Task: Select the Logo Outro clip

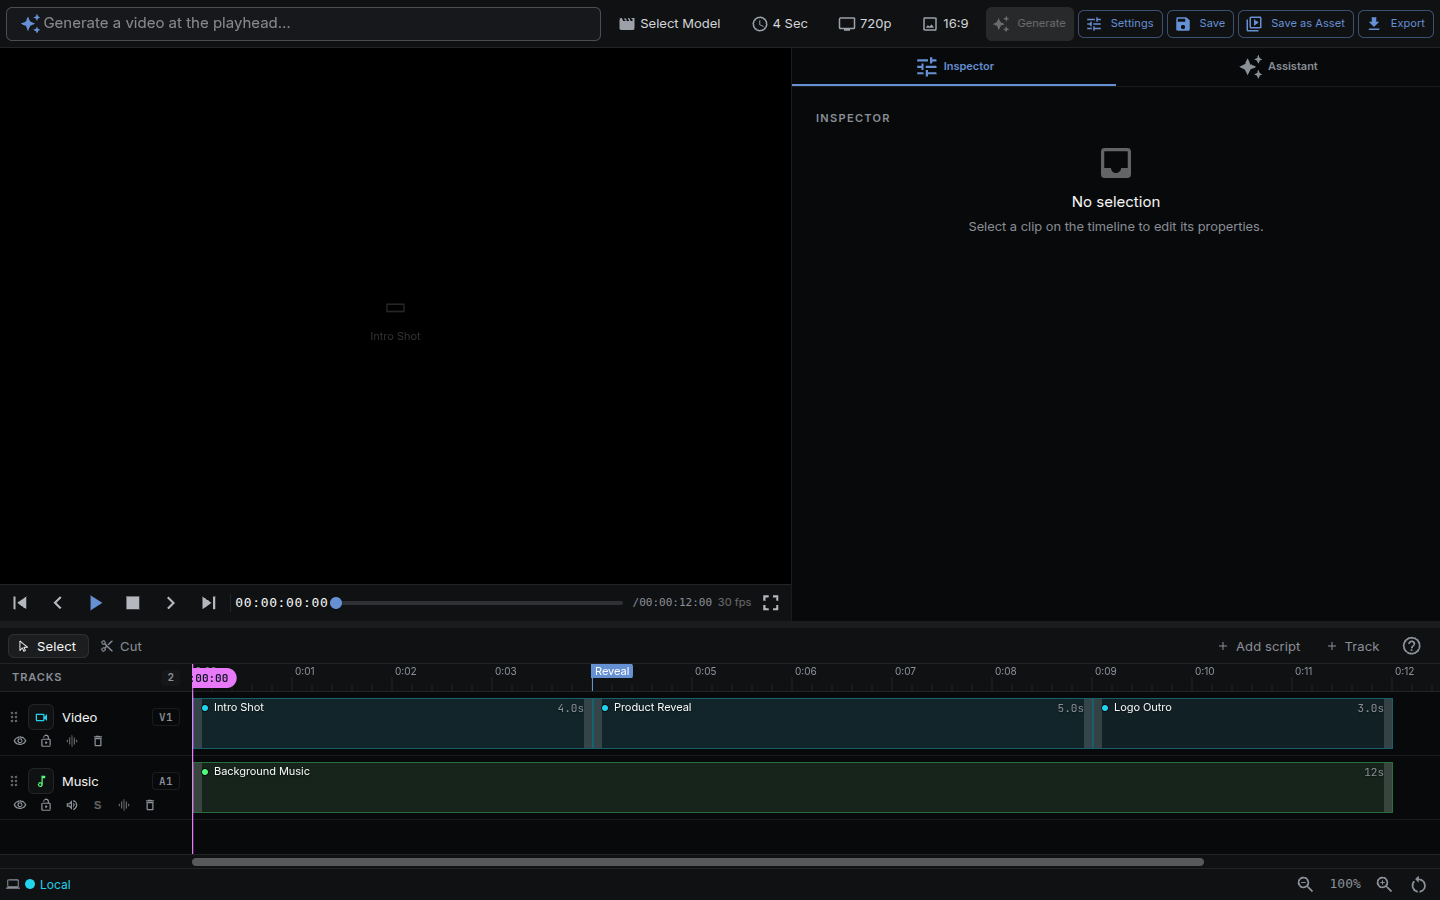Action: click(1243, 723)
